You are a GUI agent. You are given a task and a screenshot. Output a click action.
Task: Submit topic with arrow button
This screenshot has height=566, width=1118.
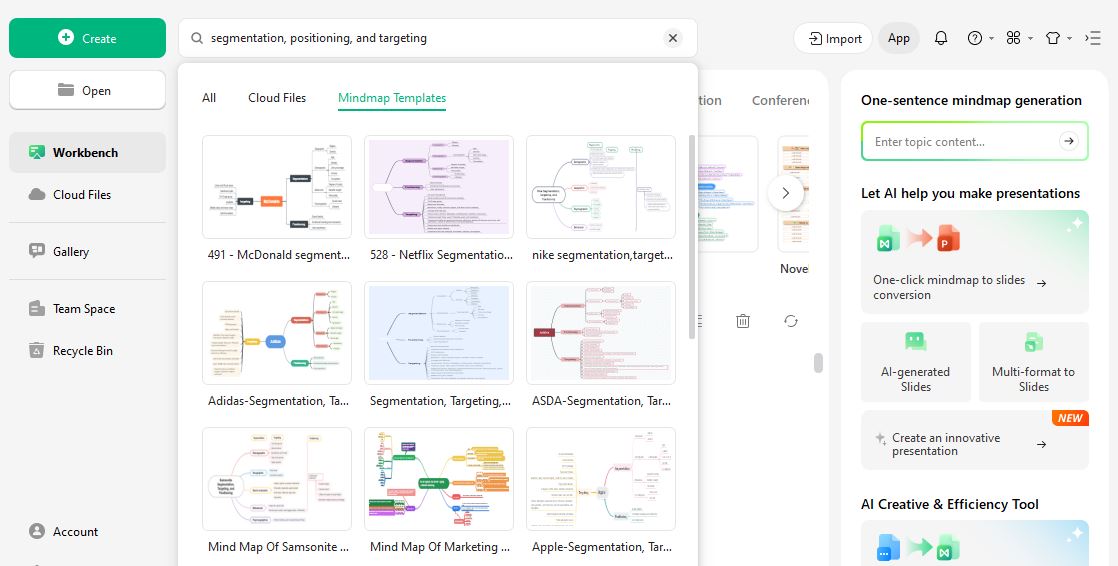[1068, 141]
